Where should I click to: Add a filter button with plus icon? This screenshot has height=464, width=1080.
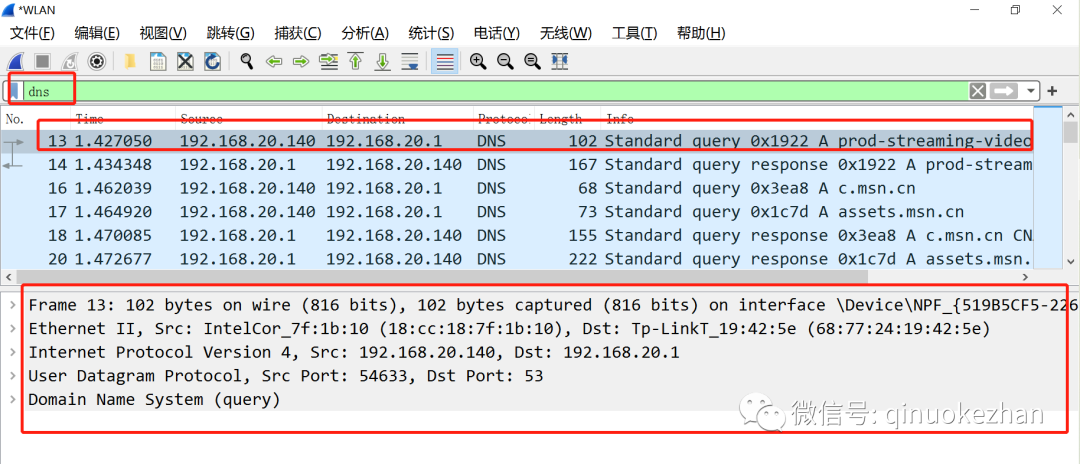pos(1052,91)
